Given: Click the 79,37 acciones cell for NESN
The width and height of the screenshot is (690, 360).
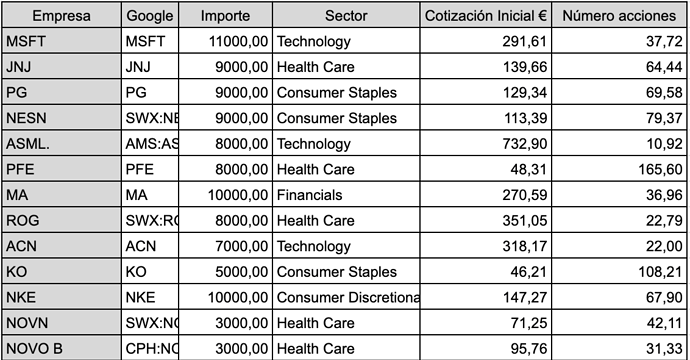Looking at the screenshot, I should [x=619, y=118].
